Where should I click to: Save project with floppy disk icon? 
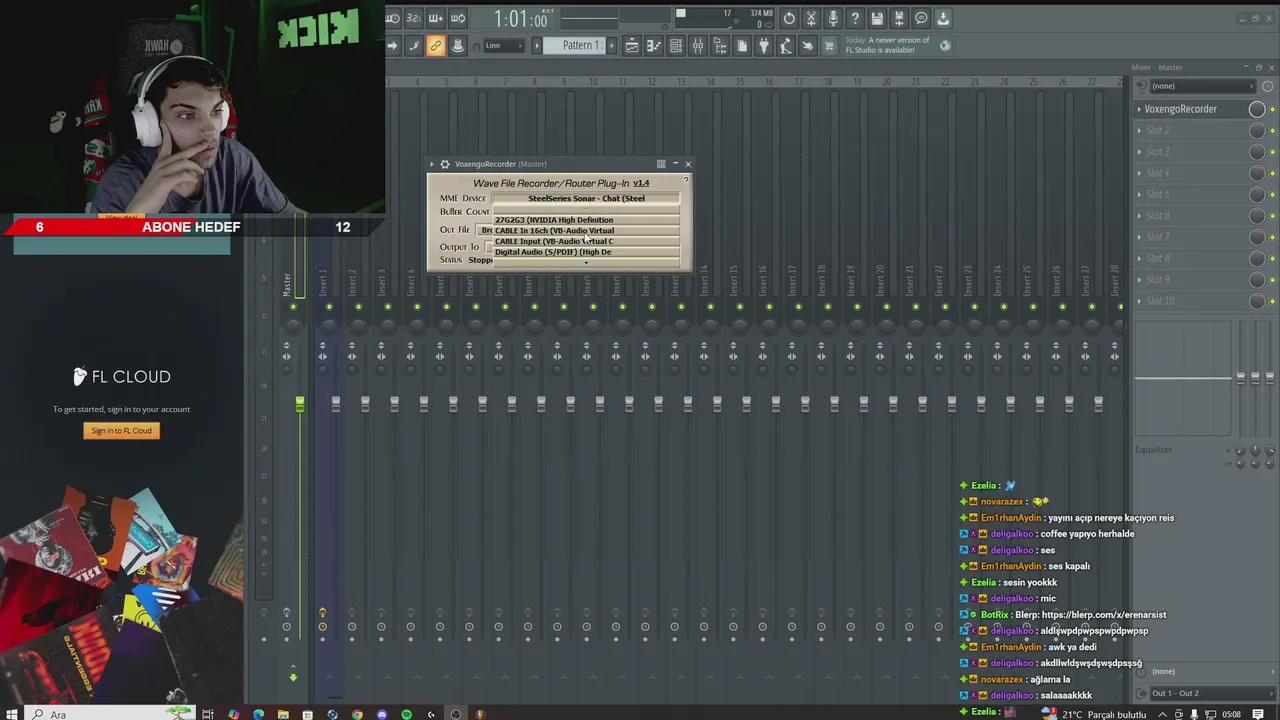click(x=877, y=18)
